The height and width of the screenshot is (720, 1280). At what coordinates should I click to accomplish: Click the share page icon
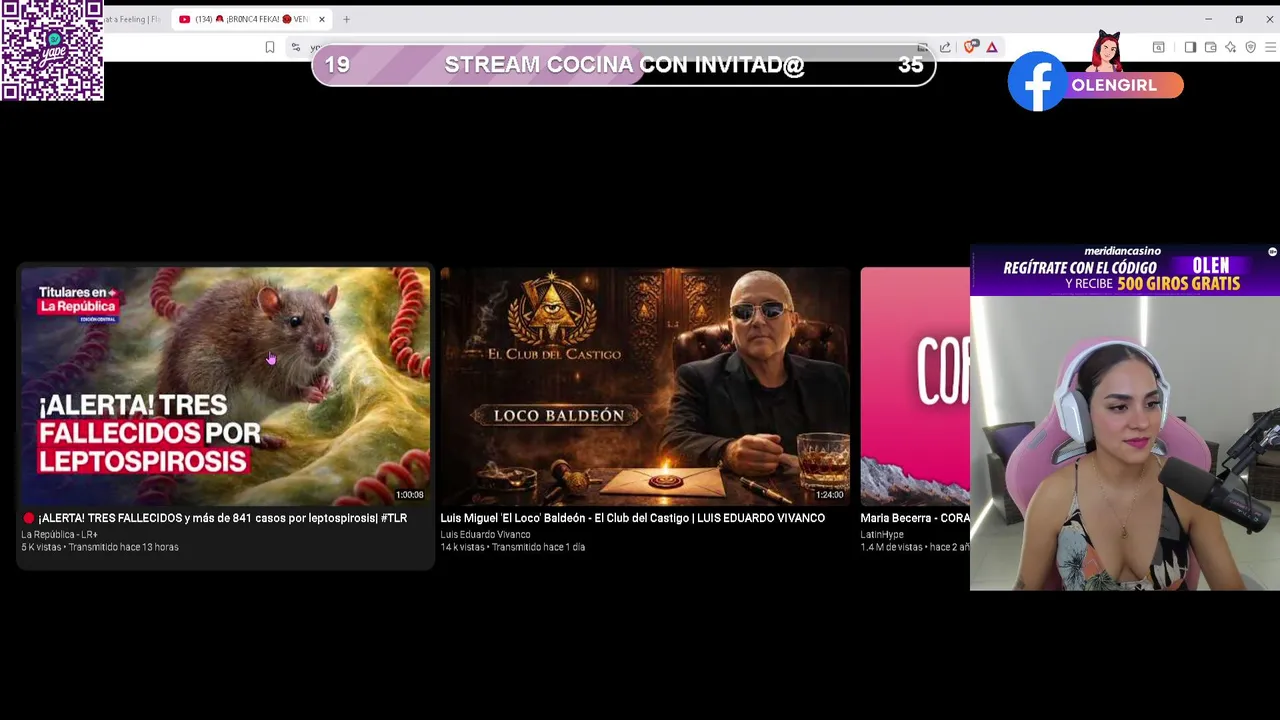click(945, 47)
